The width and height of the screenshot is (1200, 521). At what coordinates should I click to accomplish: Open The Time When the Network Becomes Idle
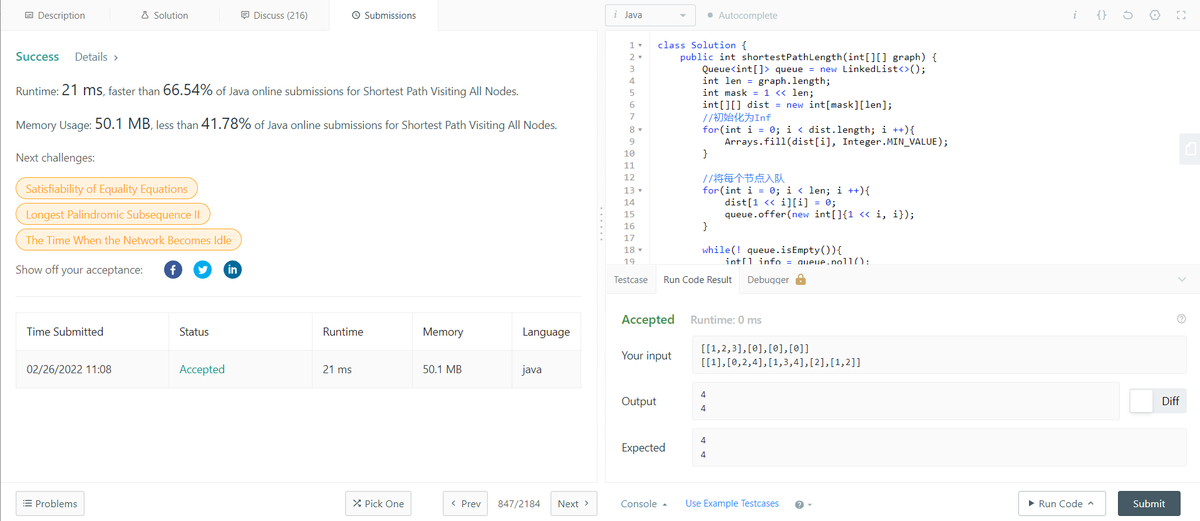128,240
